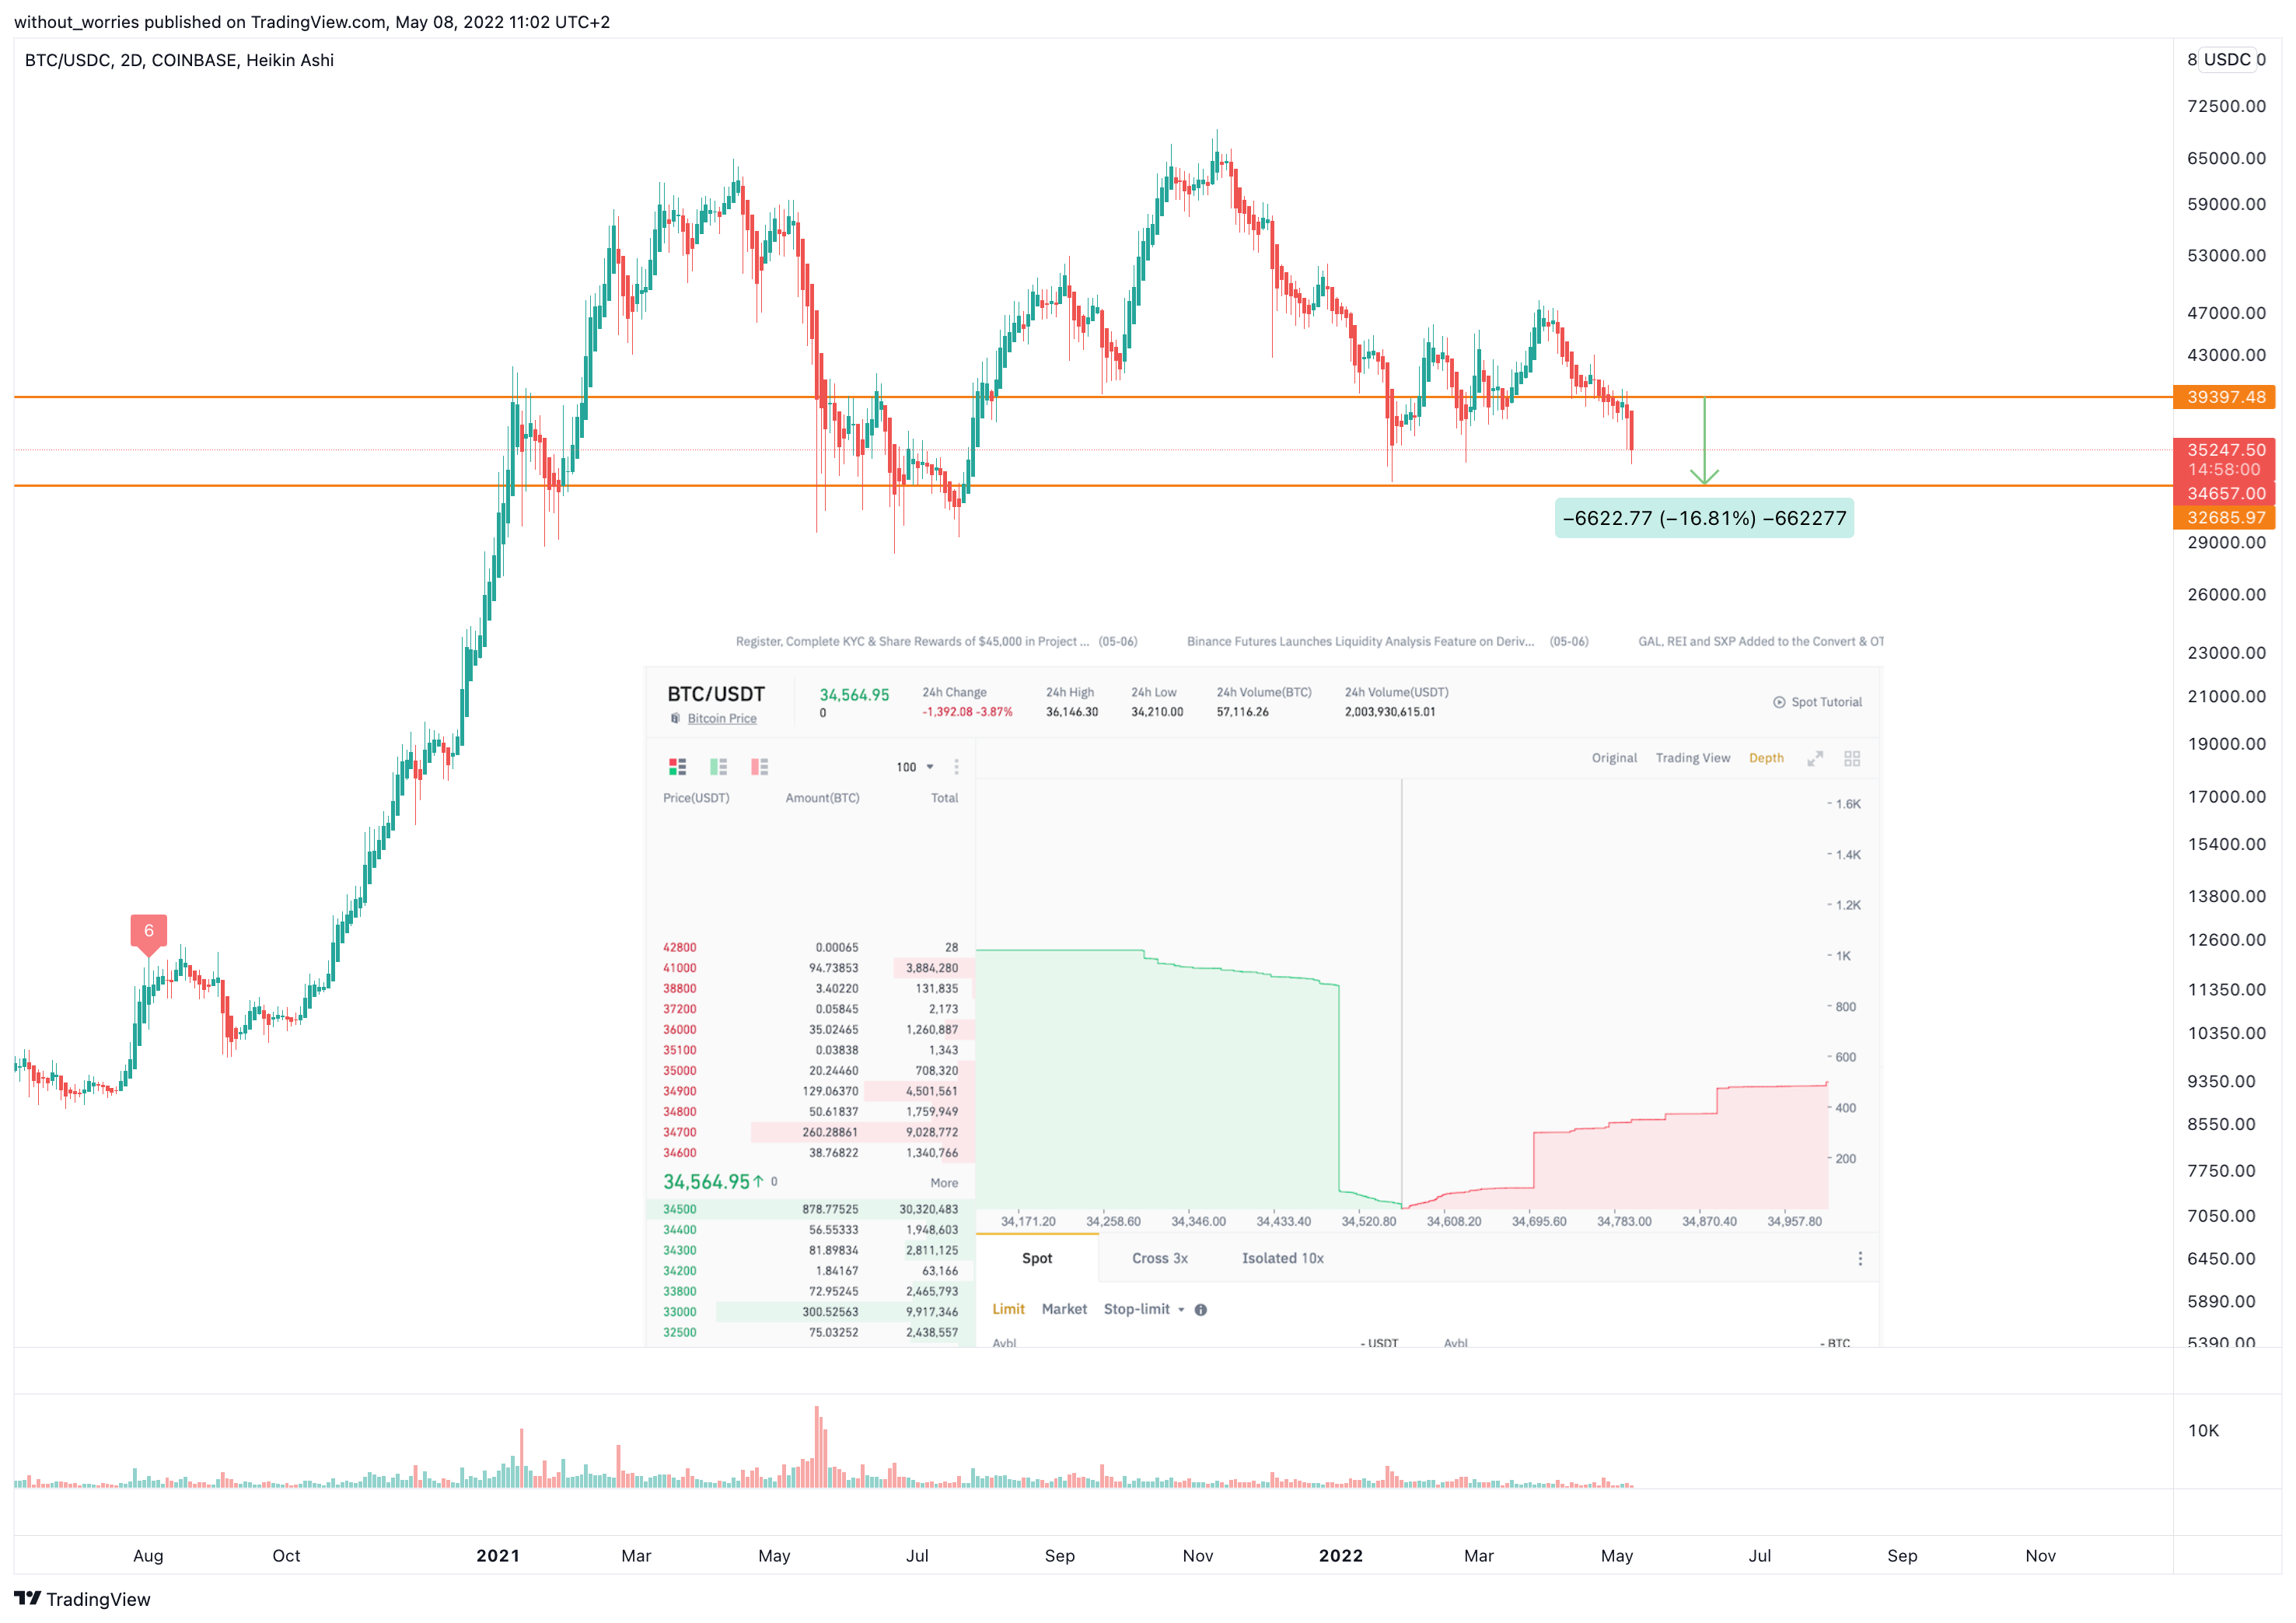Click the fullscreen expand arrows icon in chart panel
2296x1623 pixels.
click(x=1815, y=758)
